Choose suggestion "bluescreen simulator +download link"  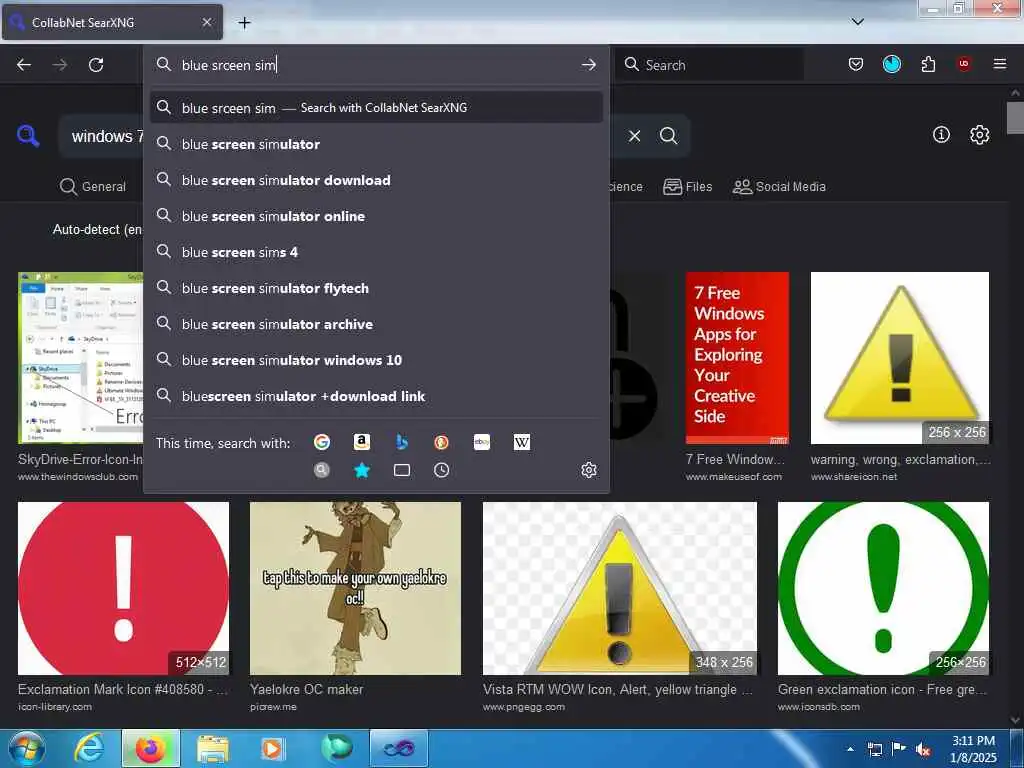click(x=376, y=396)
